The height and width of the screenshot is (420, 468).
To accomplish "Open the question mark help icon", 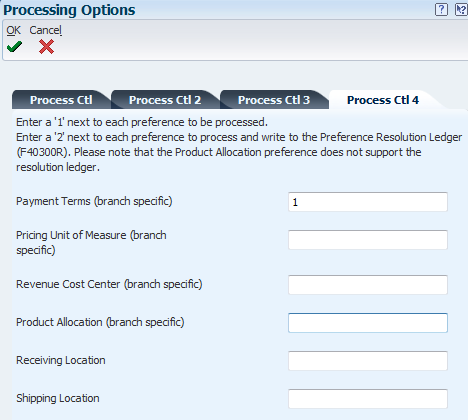I will pyautogui.click(x=441, y=9).
